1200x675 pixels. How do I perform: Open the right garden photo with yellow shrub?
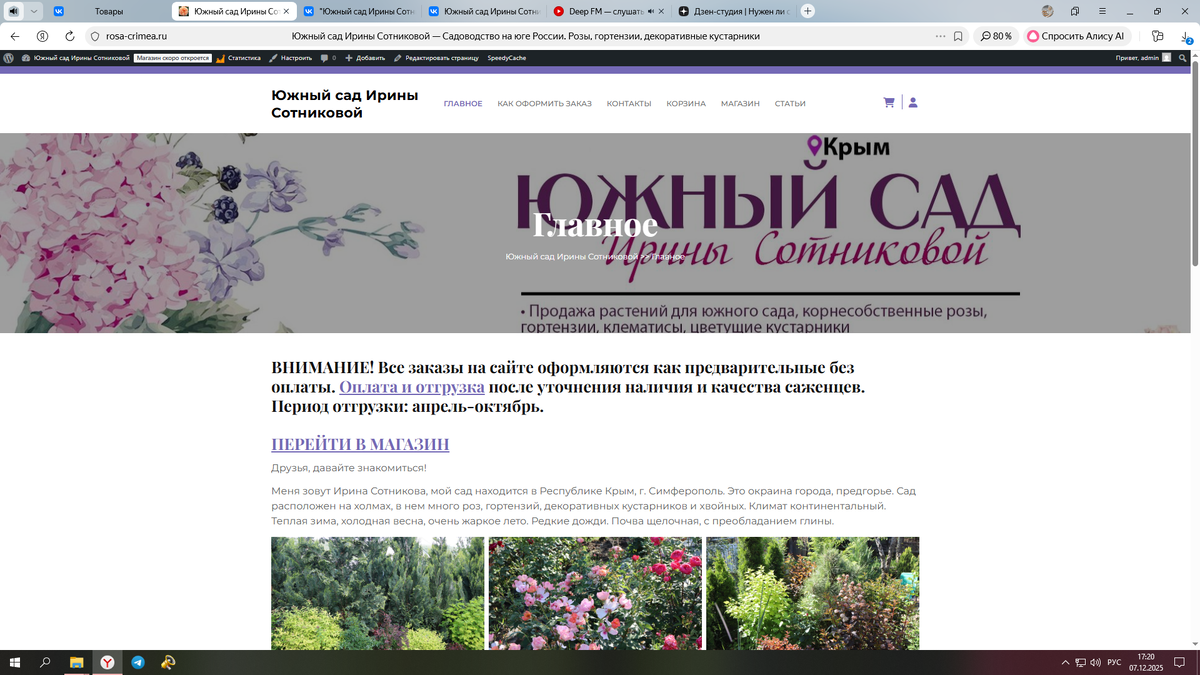[812, 593]
